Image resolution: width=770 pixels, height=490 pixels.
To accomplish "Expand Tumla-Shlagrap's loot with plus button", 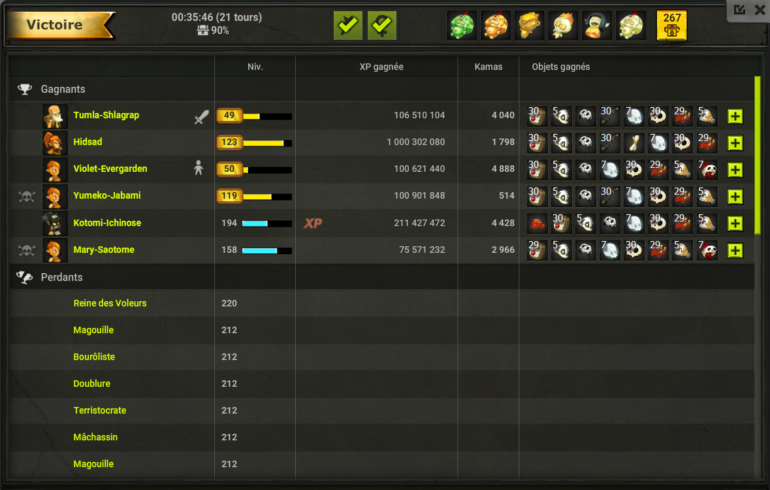I will [x=735, y=116].
